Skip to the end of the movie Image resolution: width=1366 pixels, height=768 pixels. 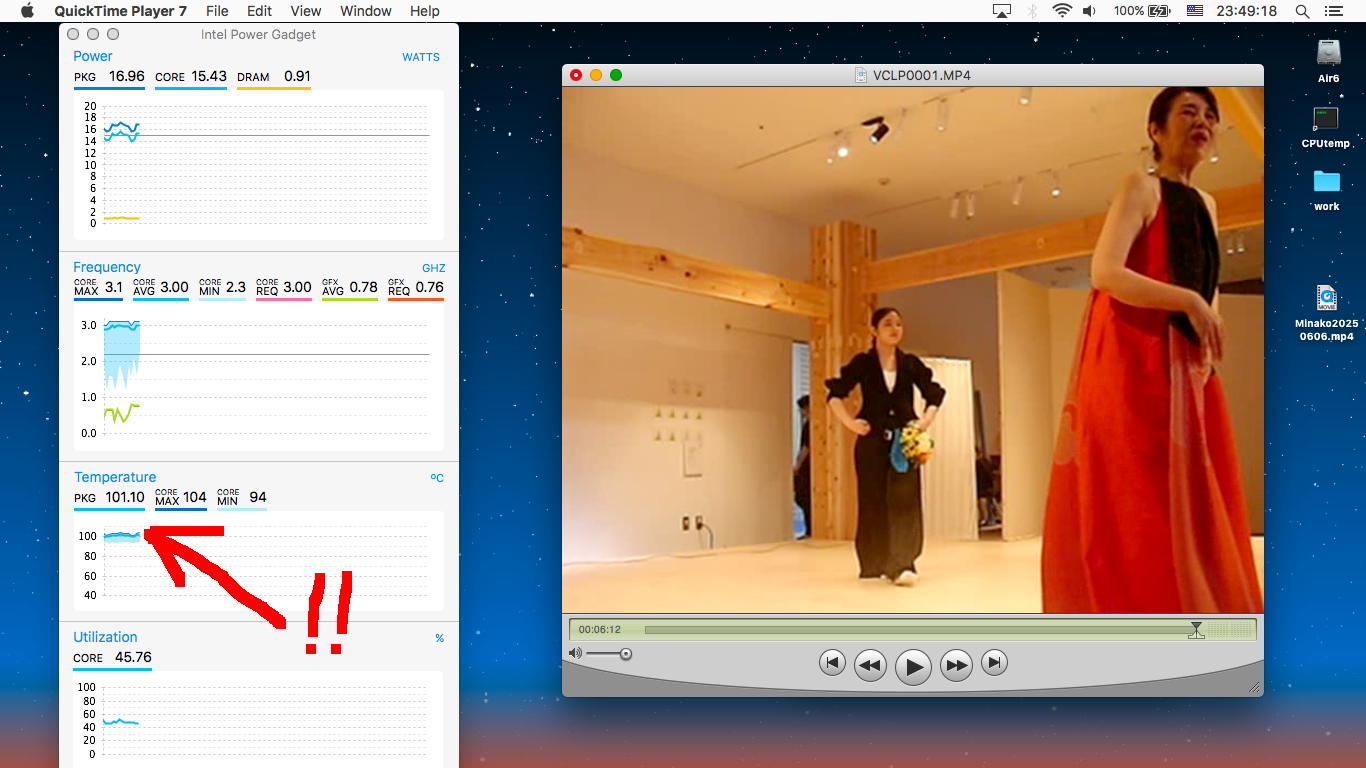(994, 663)
